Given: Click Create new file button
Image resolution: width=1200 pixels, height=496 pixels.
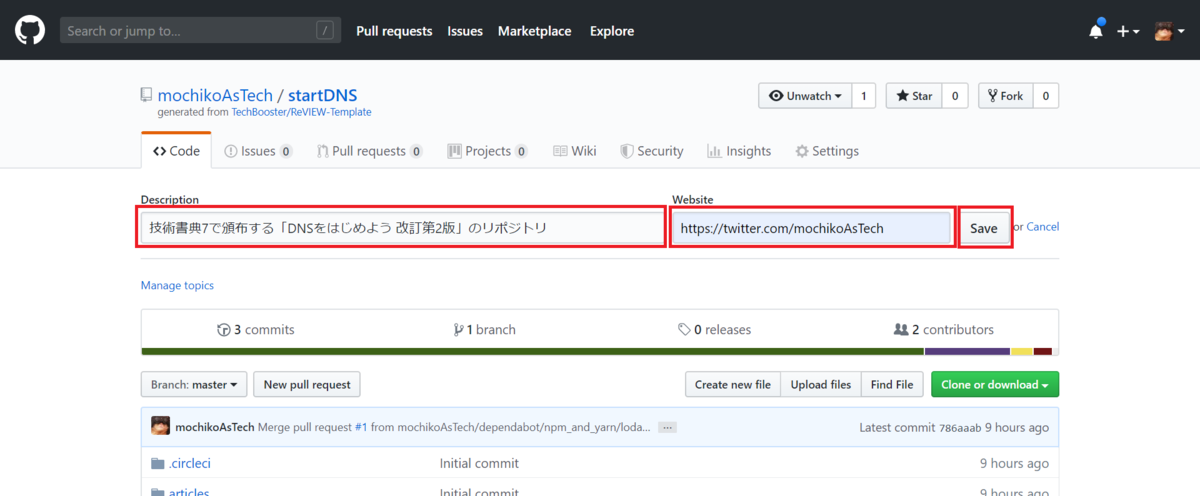Looking at the screenshot, I should tap(733, 385).
